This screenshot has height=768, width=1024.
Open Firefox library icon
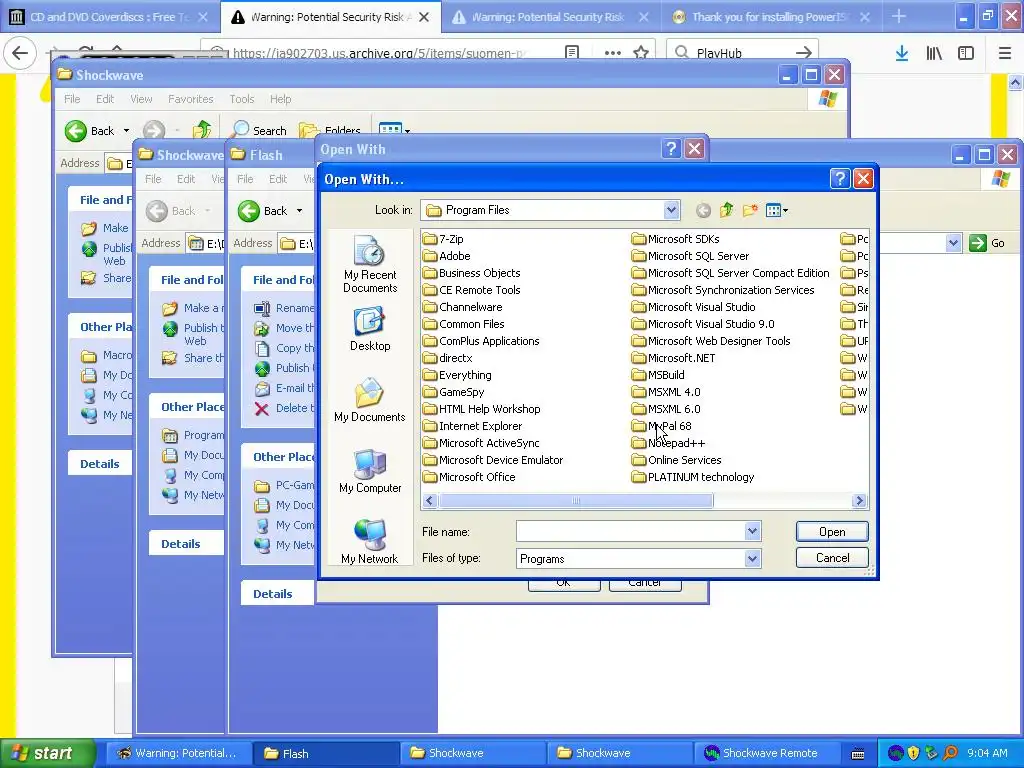pyautogui.click(x=934, y=53)
